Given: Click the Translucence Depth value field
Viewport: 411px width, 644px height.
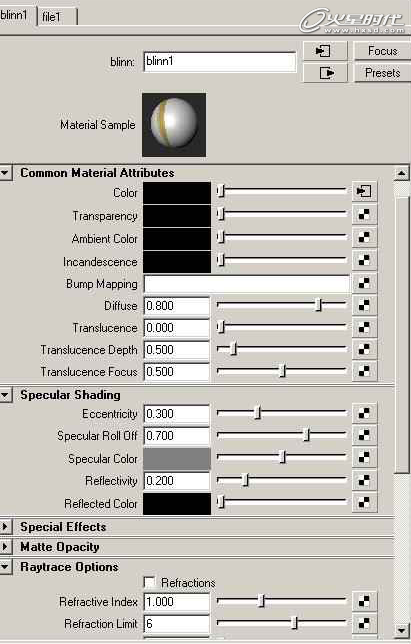Looking at the screenshot, I should (177, 350).
